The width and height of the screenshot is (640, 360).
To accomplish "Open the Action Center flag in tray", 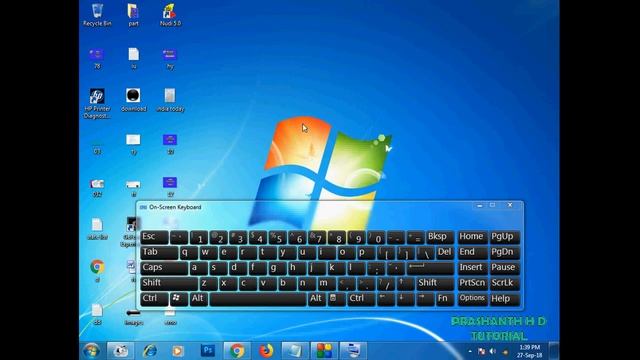I will [482, 351].
